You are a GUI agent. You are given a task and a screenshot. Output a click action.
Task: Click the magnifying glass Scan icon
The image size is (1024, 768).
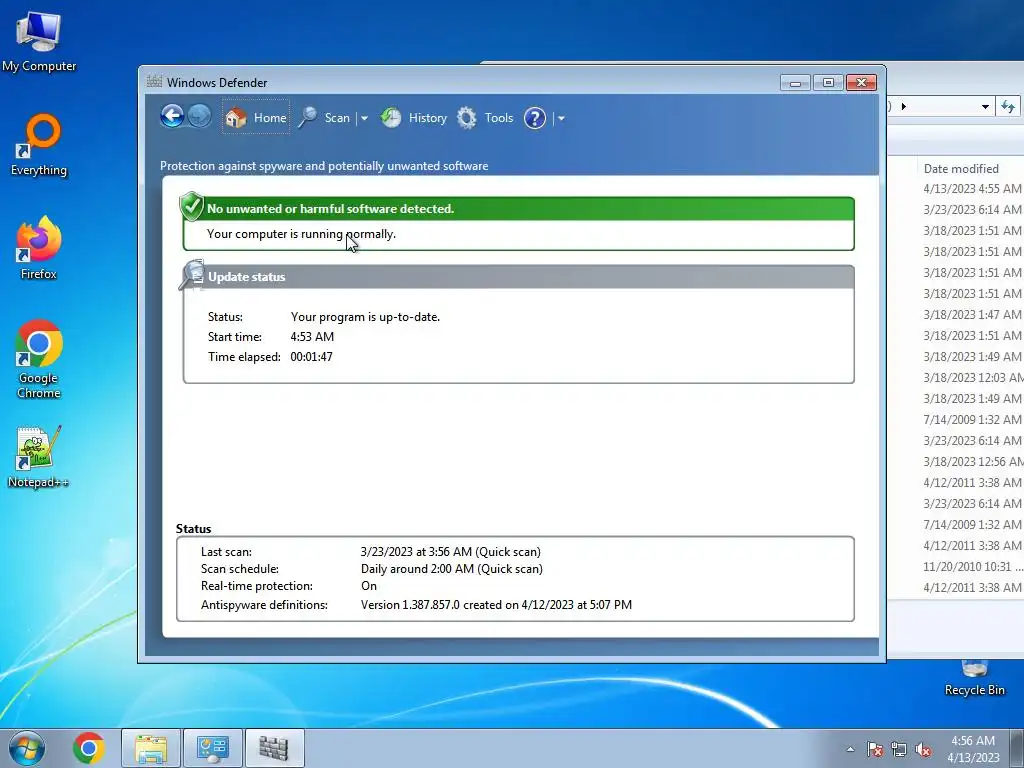tap(308, 118)
